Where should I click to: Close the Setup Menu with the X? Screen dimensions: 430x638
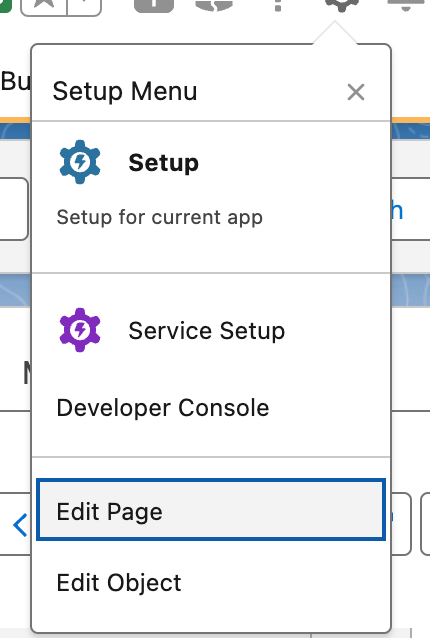tap(356, 92)
